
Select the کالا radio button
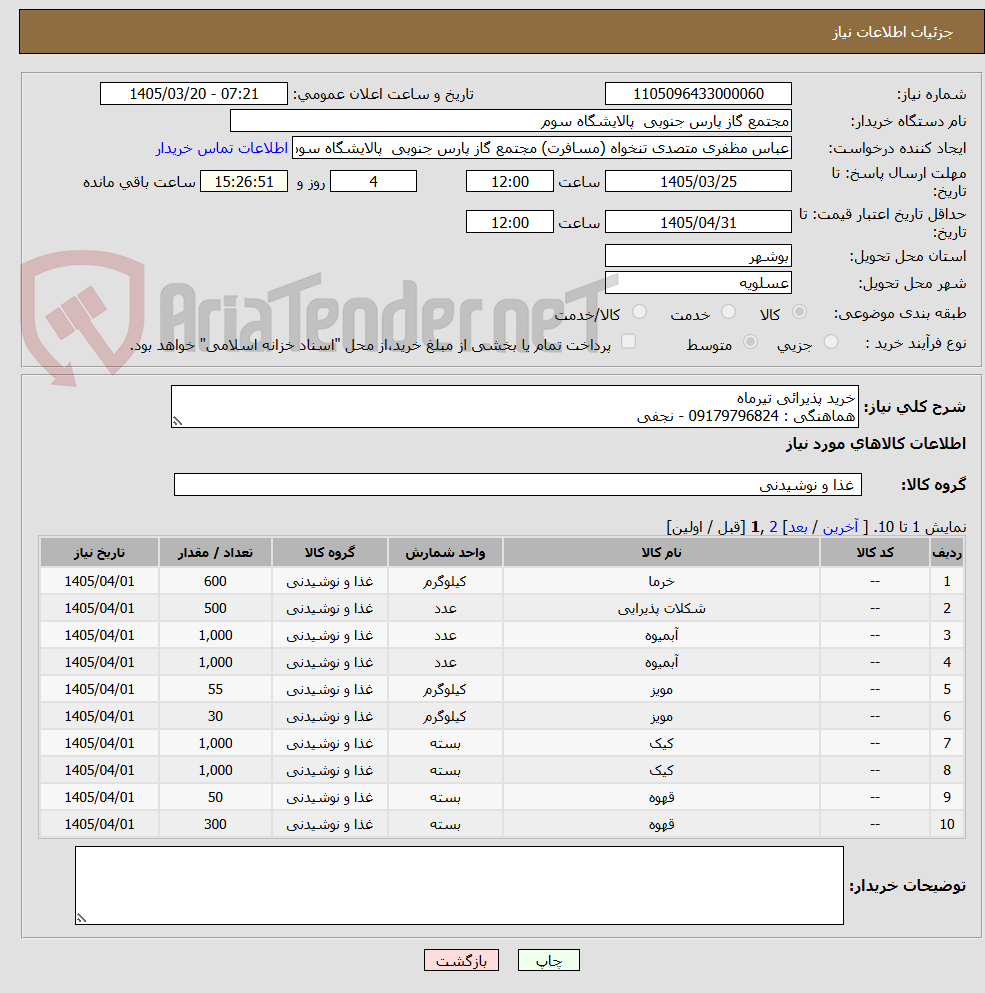click(799, 312)
